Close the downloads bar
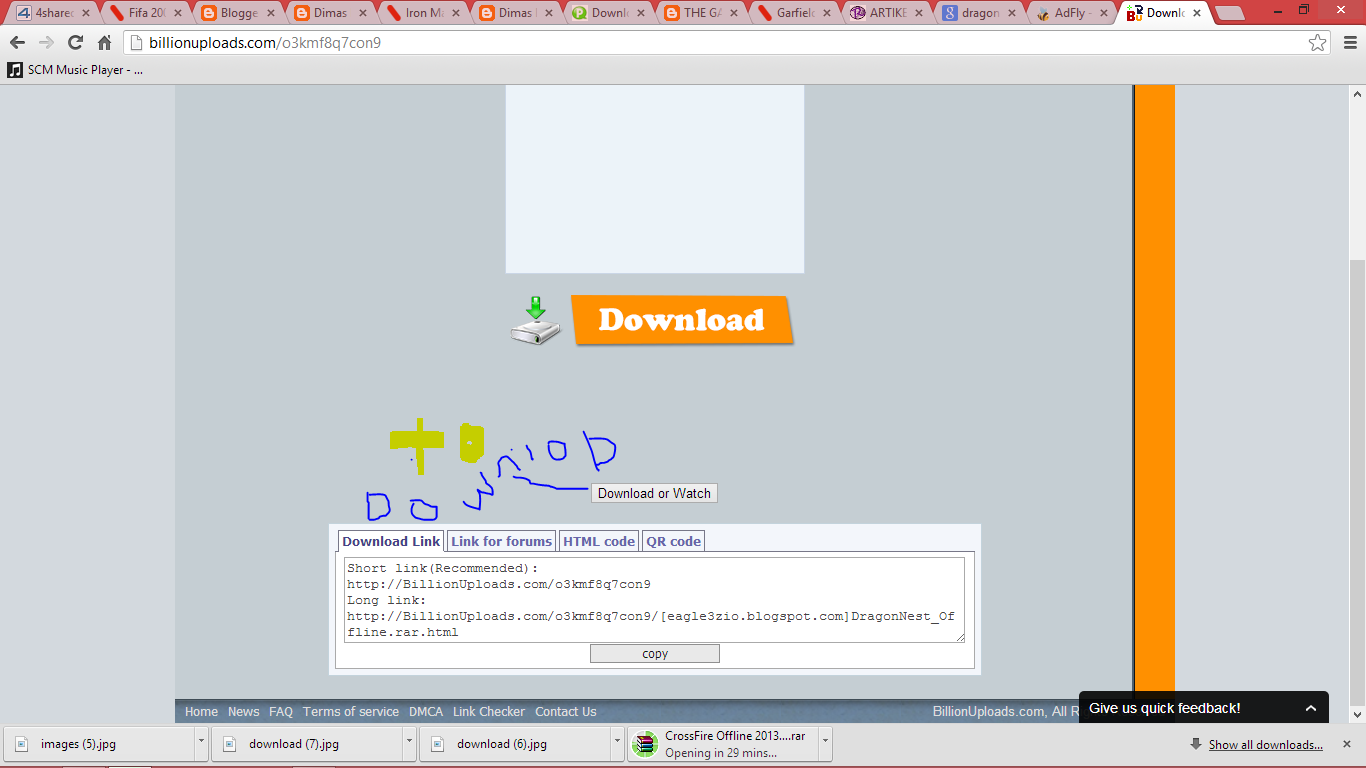Image resolution: width=1366 pixels, height=768 pixels. 1349,744
